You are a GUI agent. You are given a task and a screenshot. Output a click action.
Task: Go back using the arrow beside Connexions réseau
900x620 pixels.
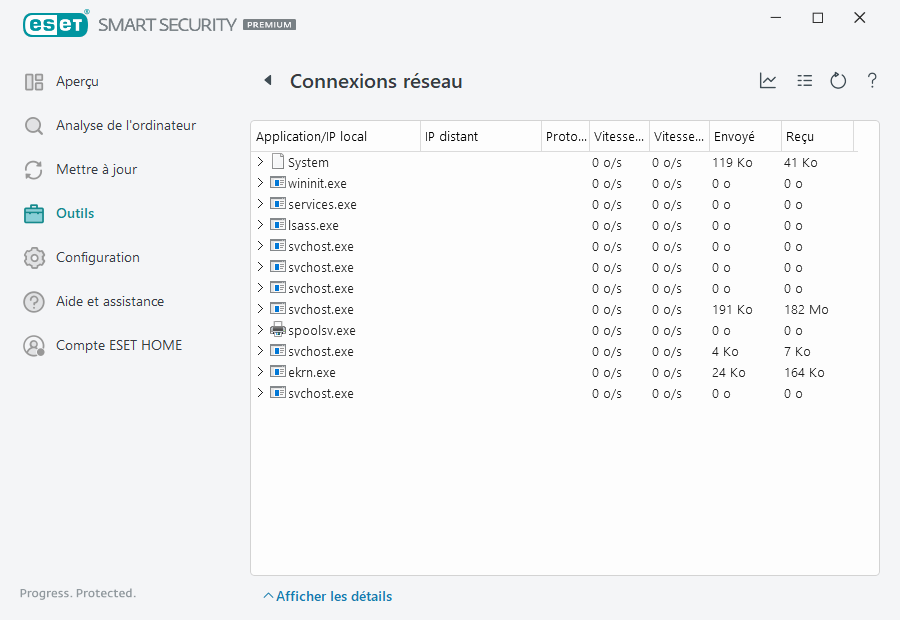268,81
